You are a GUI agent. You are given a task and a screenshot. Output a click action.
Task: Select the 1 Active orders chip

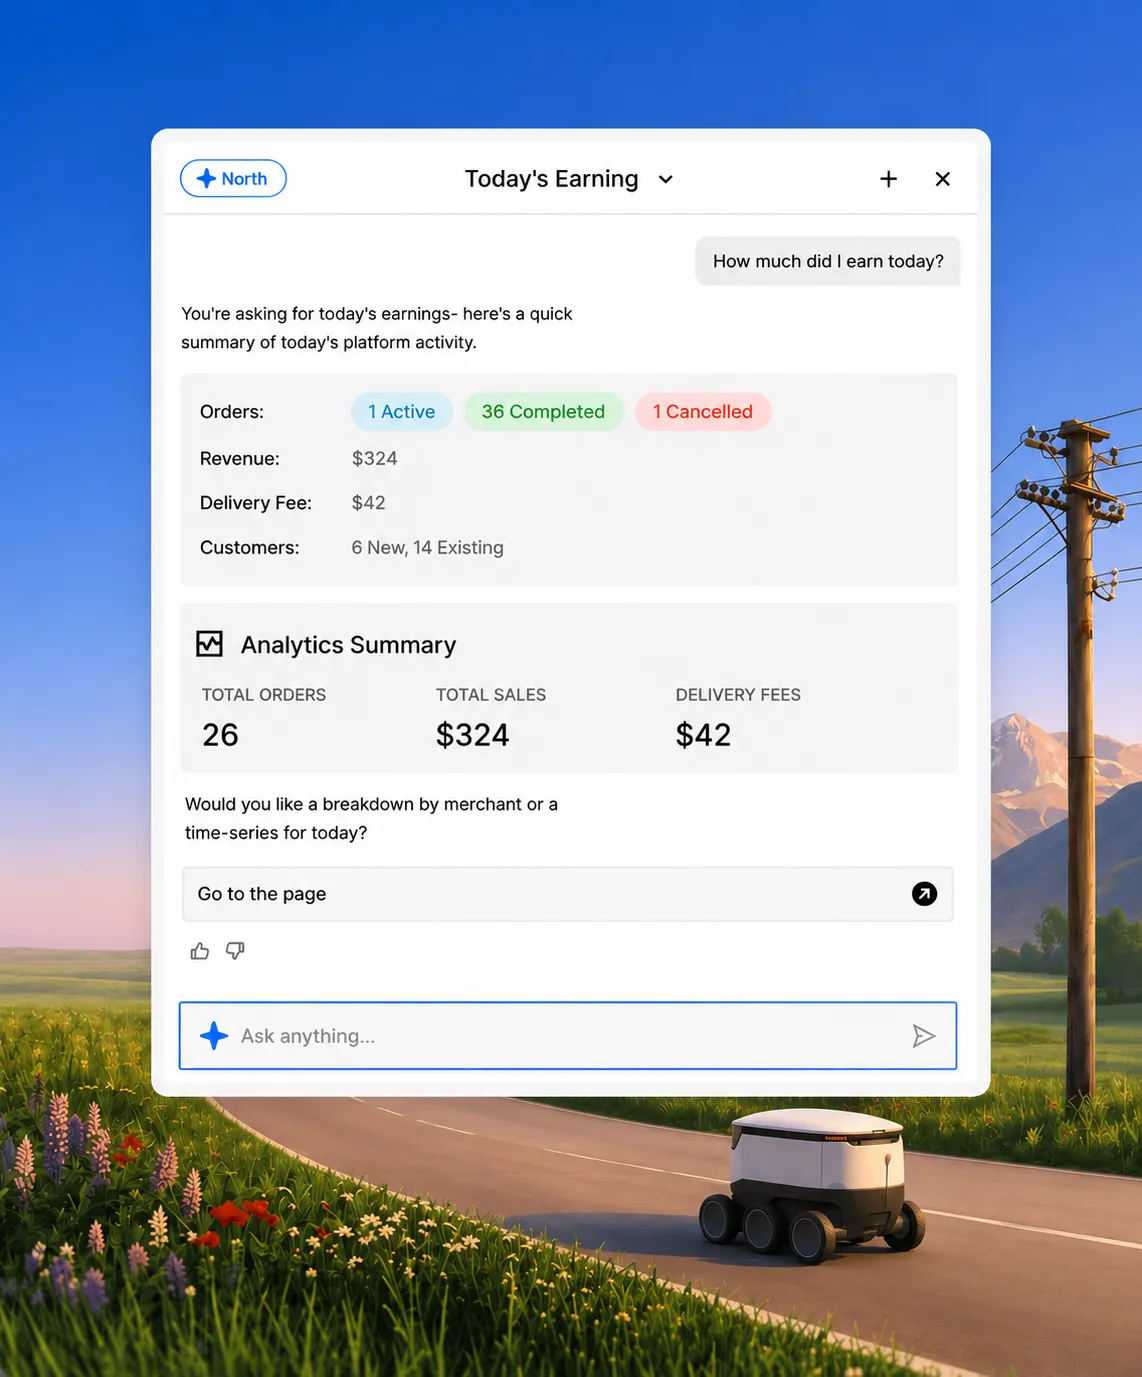click(x=401, y=412)
